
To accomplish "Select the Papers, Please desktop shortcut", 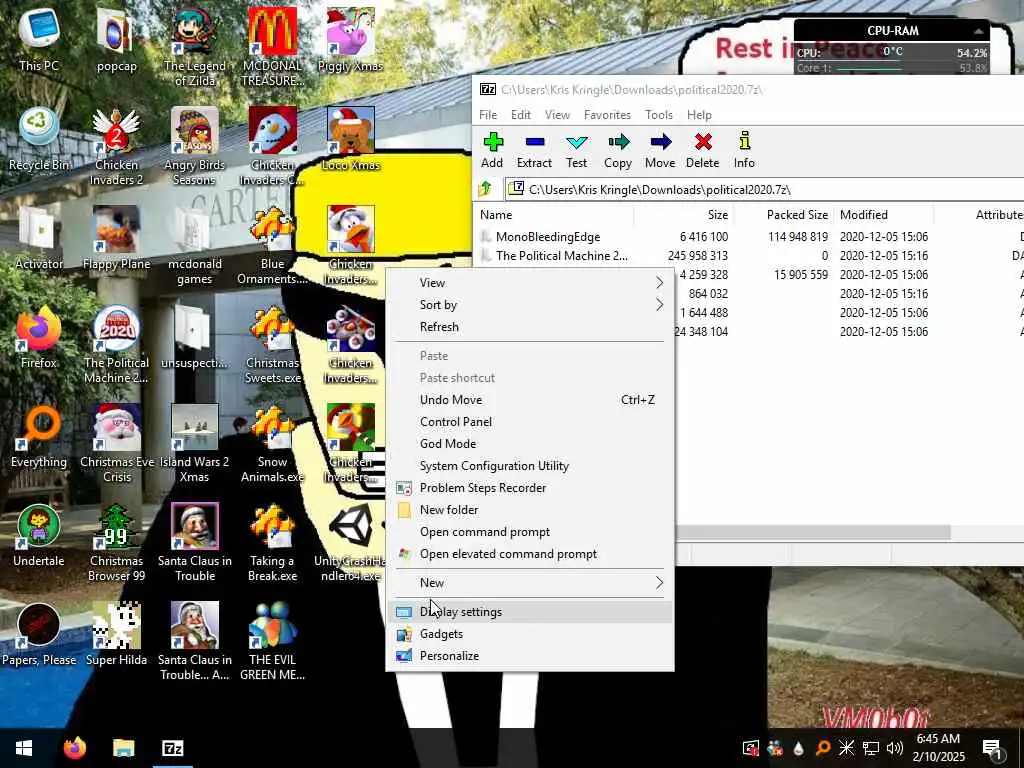I will 39,633.
